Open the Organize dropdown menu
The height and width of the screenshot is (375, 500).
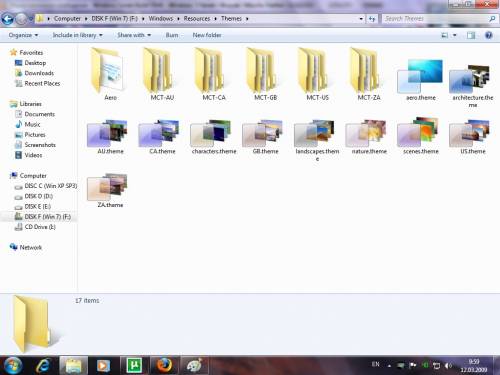23,35
